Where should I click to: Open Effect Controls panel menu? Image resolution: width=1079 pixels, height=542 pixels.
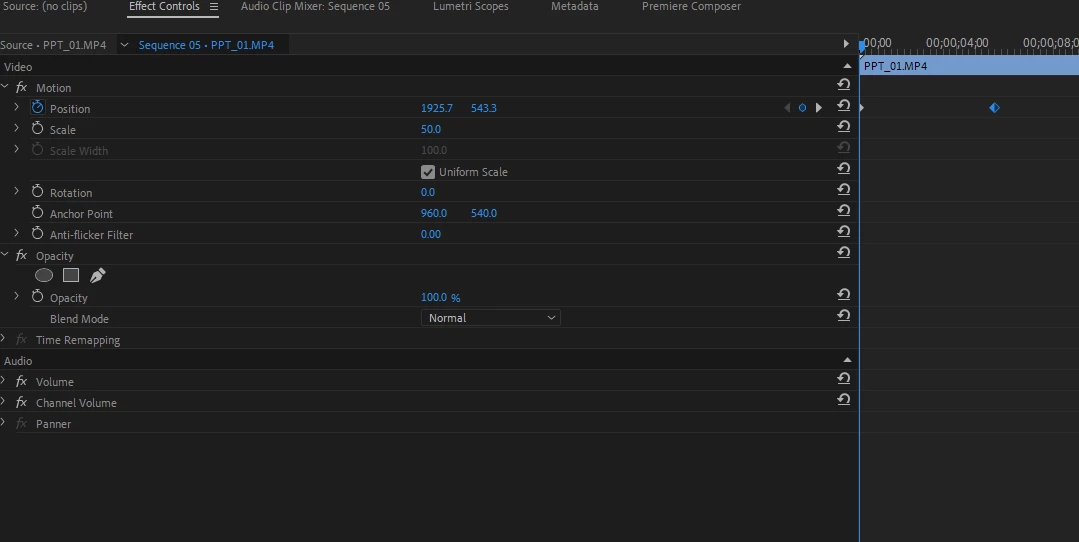pos(213,6)
